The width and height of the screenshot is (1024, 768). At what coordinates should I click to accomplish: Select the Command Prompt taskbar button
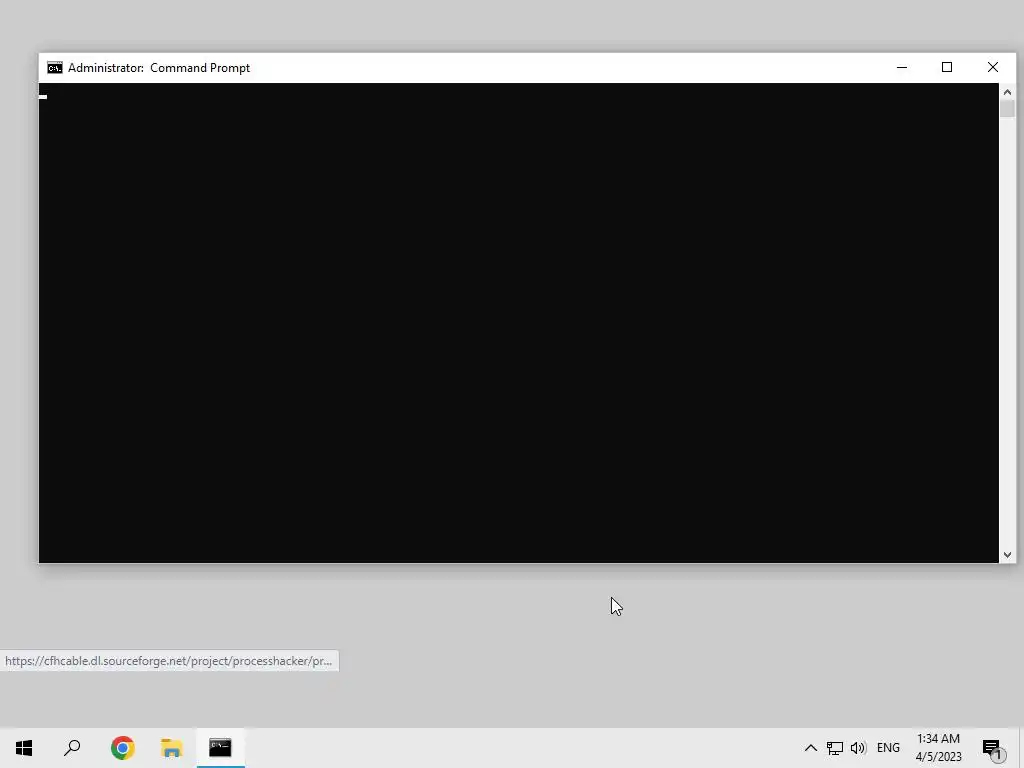[x=220, y=748]
